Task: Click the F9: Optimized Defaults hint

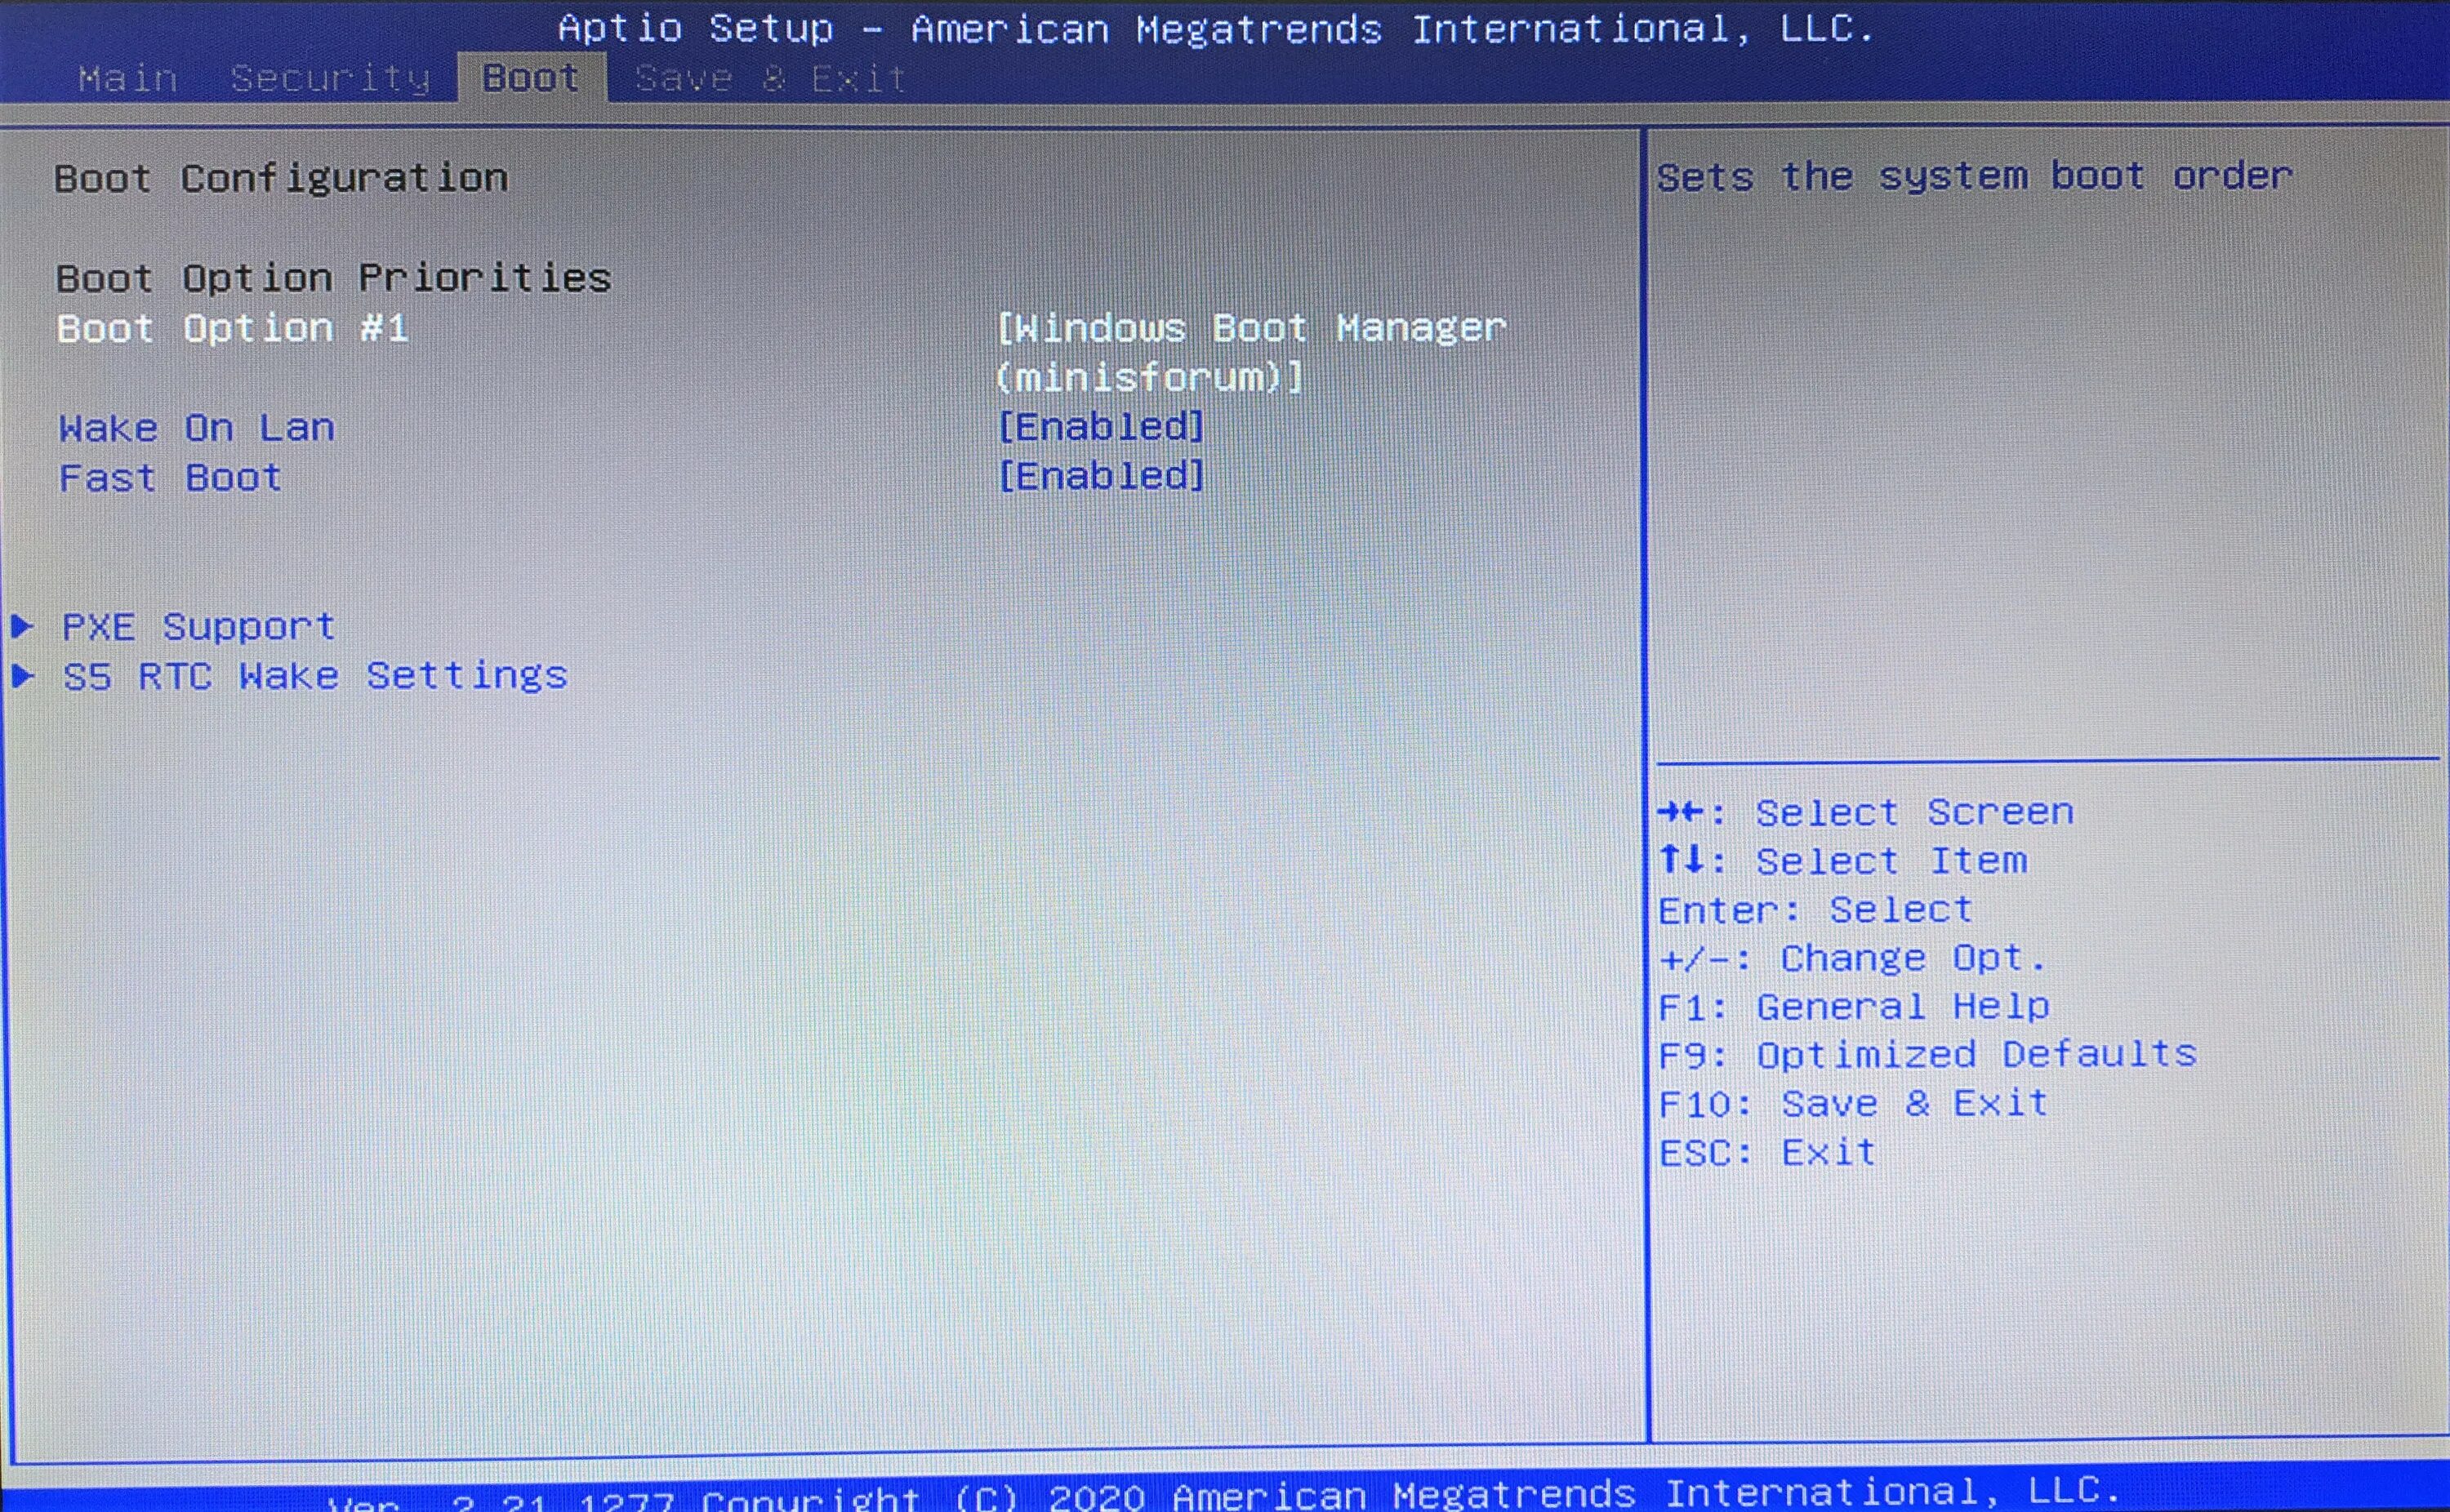Action: coord(1928,1054)
